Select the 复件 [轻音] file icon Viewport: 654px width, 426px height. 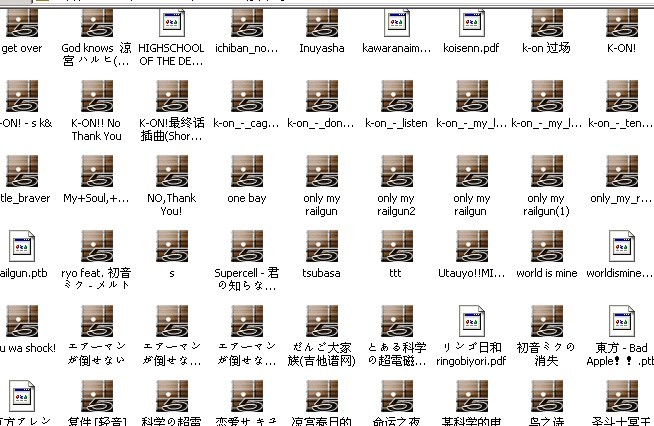(x=97, y=396)
